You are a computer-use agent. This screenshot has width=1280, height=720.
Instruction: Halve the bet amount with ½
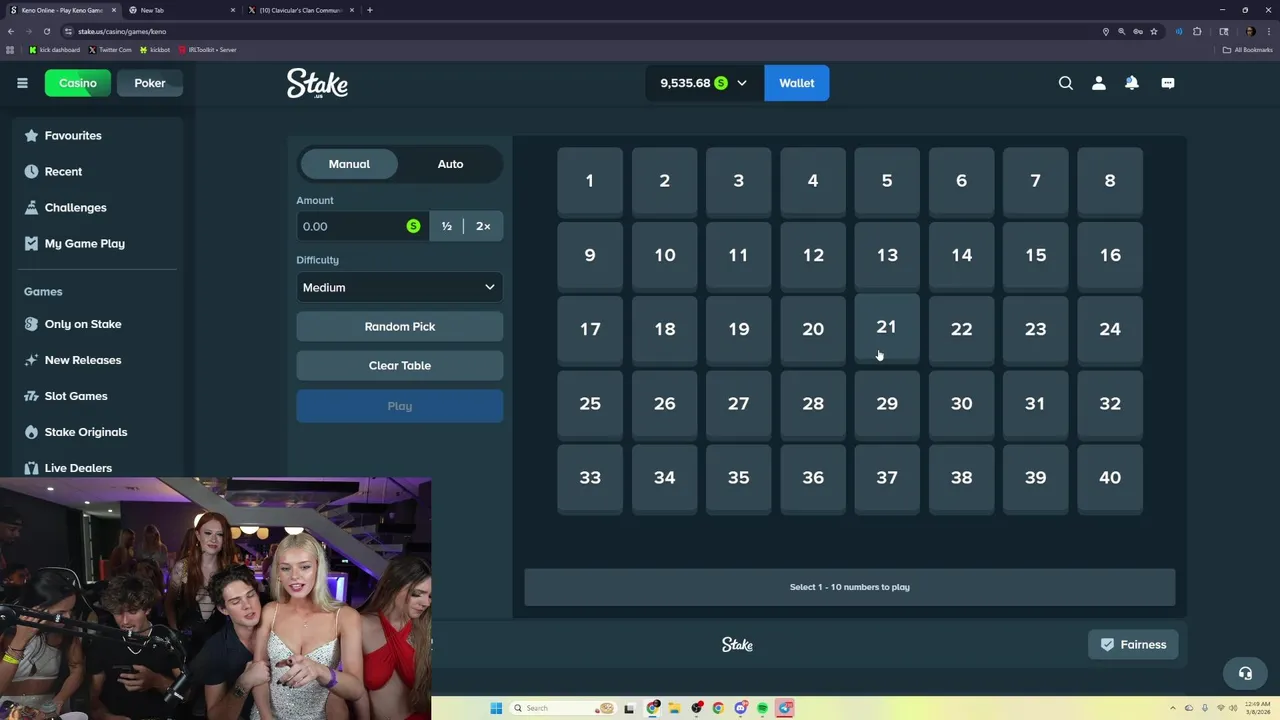tap(447, 226)
